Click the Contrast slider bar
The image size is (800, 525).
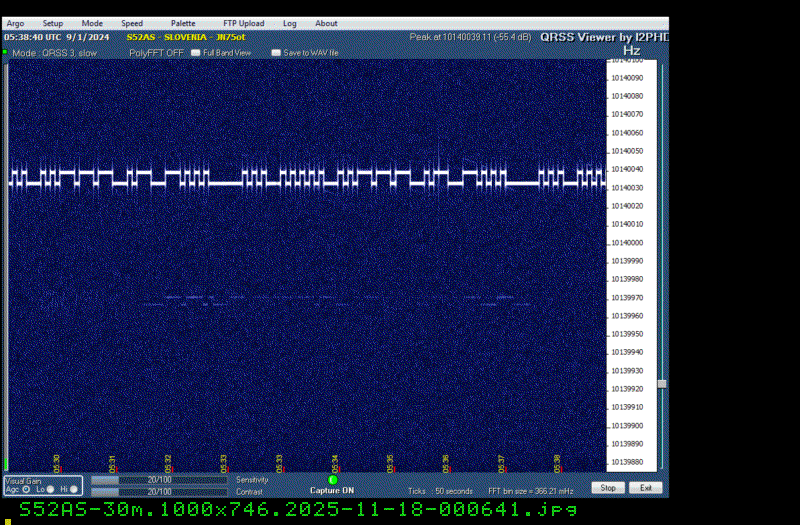(x=159, y=491)
